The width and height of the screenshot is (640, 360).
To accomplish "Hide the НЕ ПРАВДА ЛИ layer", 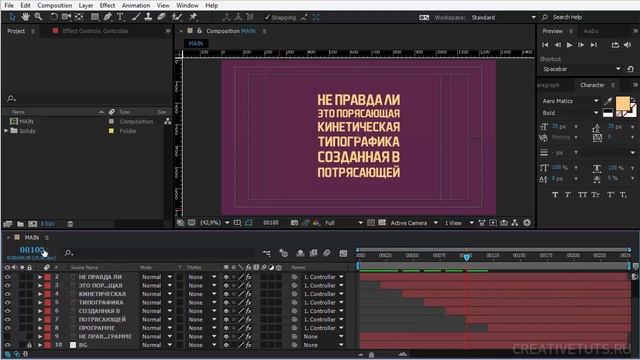I will pyautogui.click(x=7, y=277).
